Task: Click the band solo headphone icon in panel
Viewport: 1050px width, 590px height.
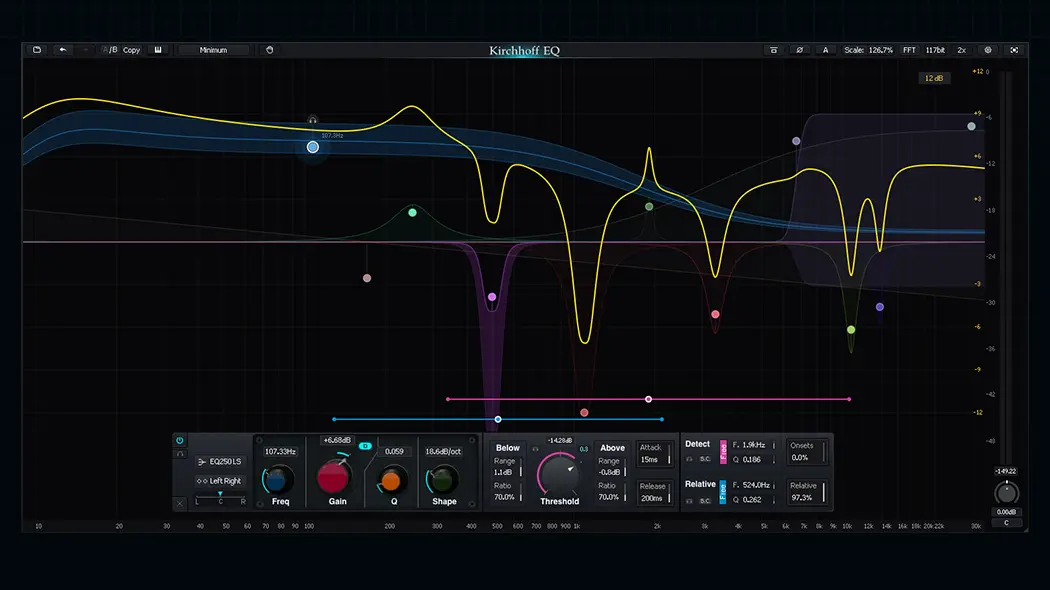Action: pos(179,454)
